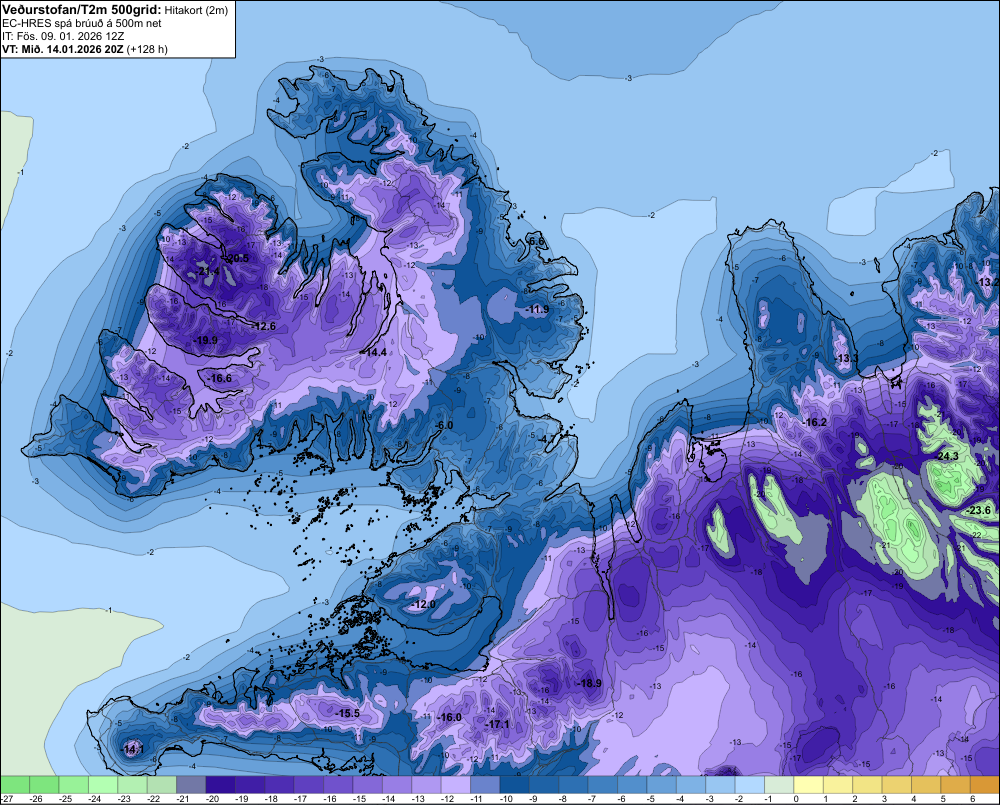
Task: Select the -16.2 temperature reading
Action: (x=814, y=422)
